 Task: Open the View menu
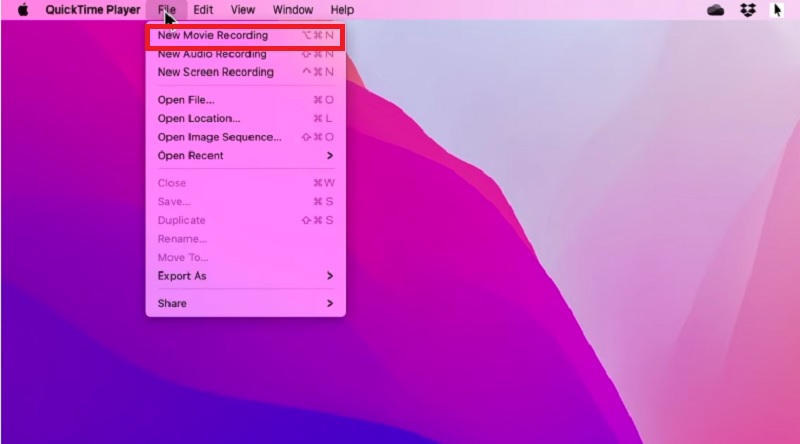point(242,10)
